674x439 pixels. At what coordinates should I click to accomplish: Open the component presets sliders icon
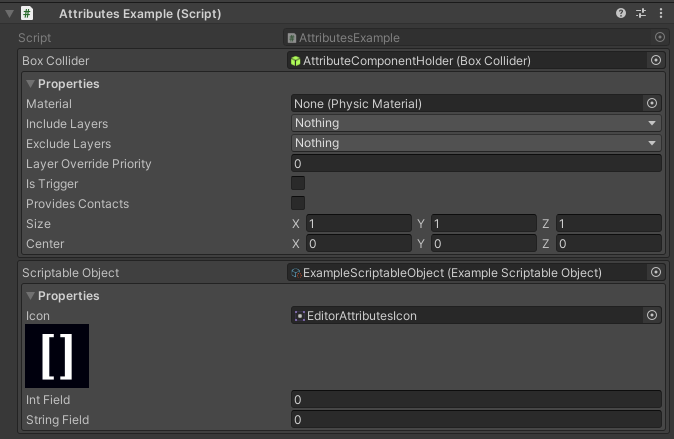641,13
